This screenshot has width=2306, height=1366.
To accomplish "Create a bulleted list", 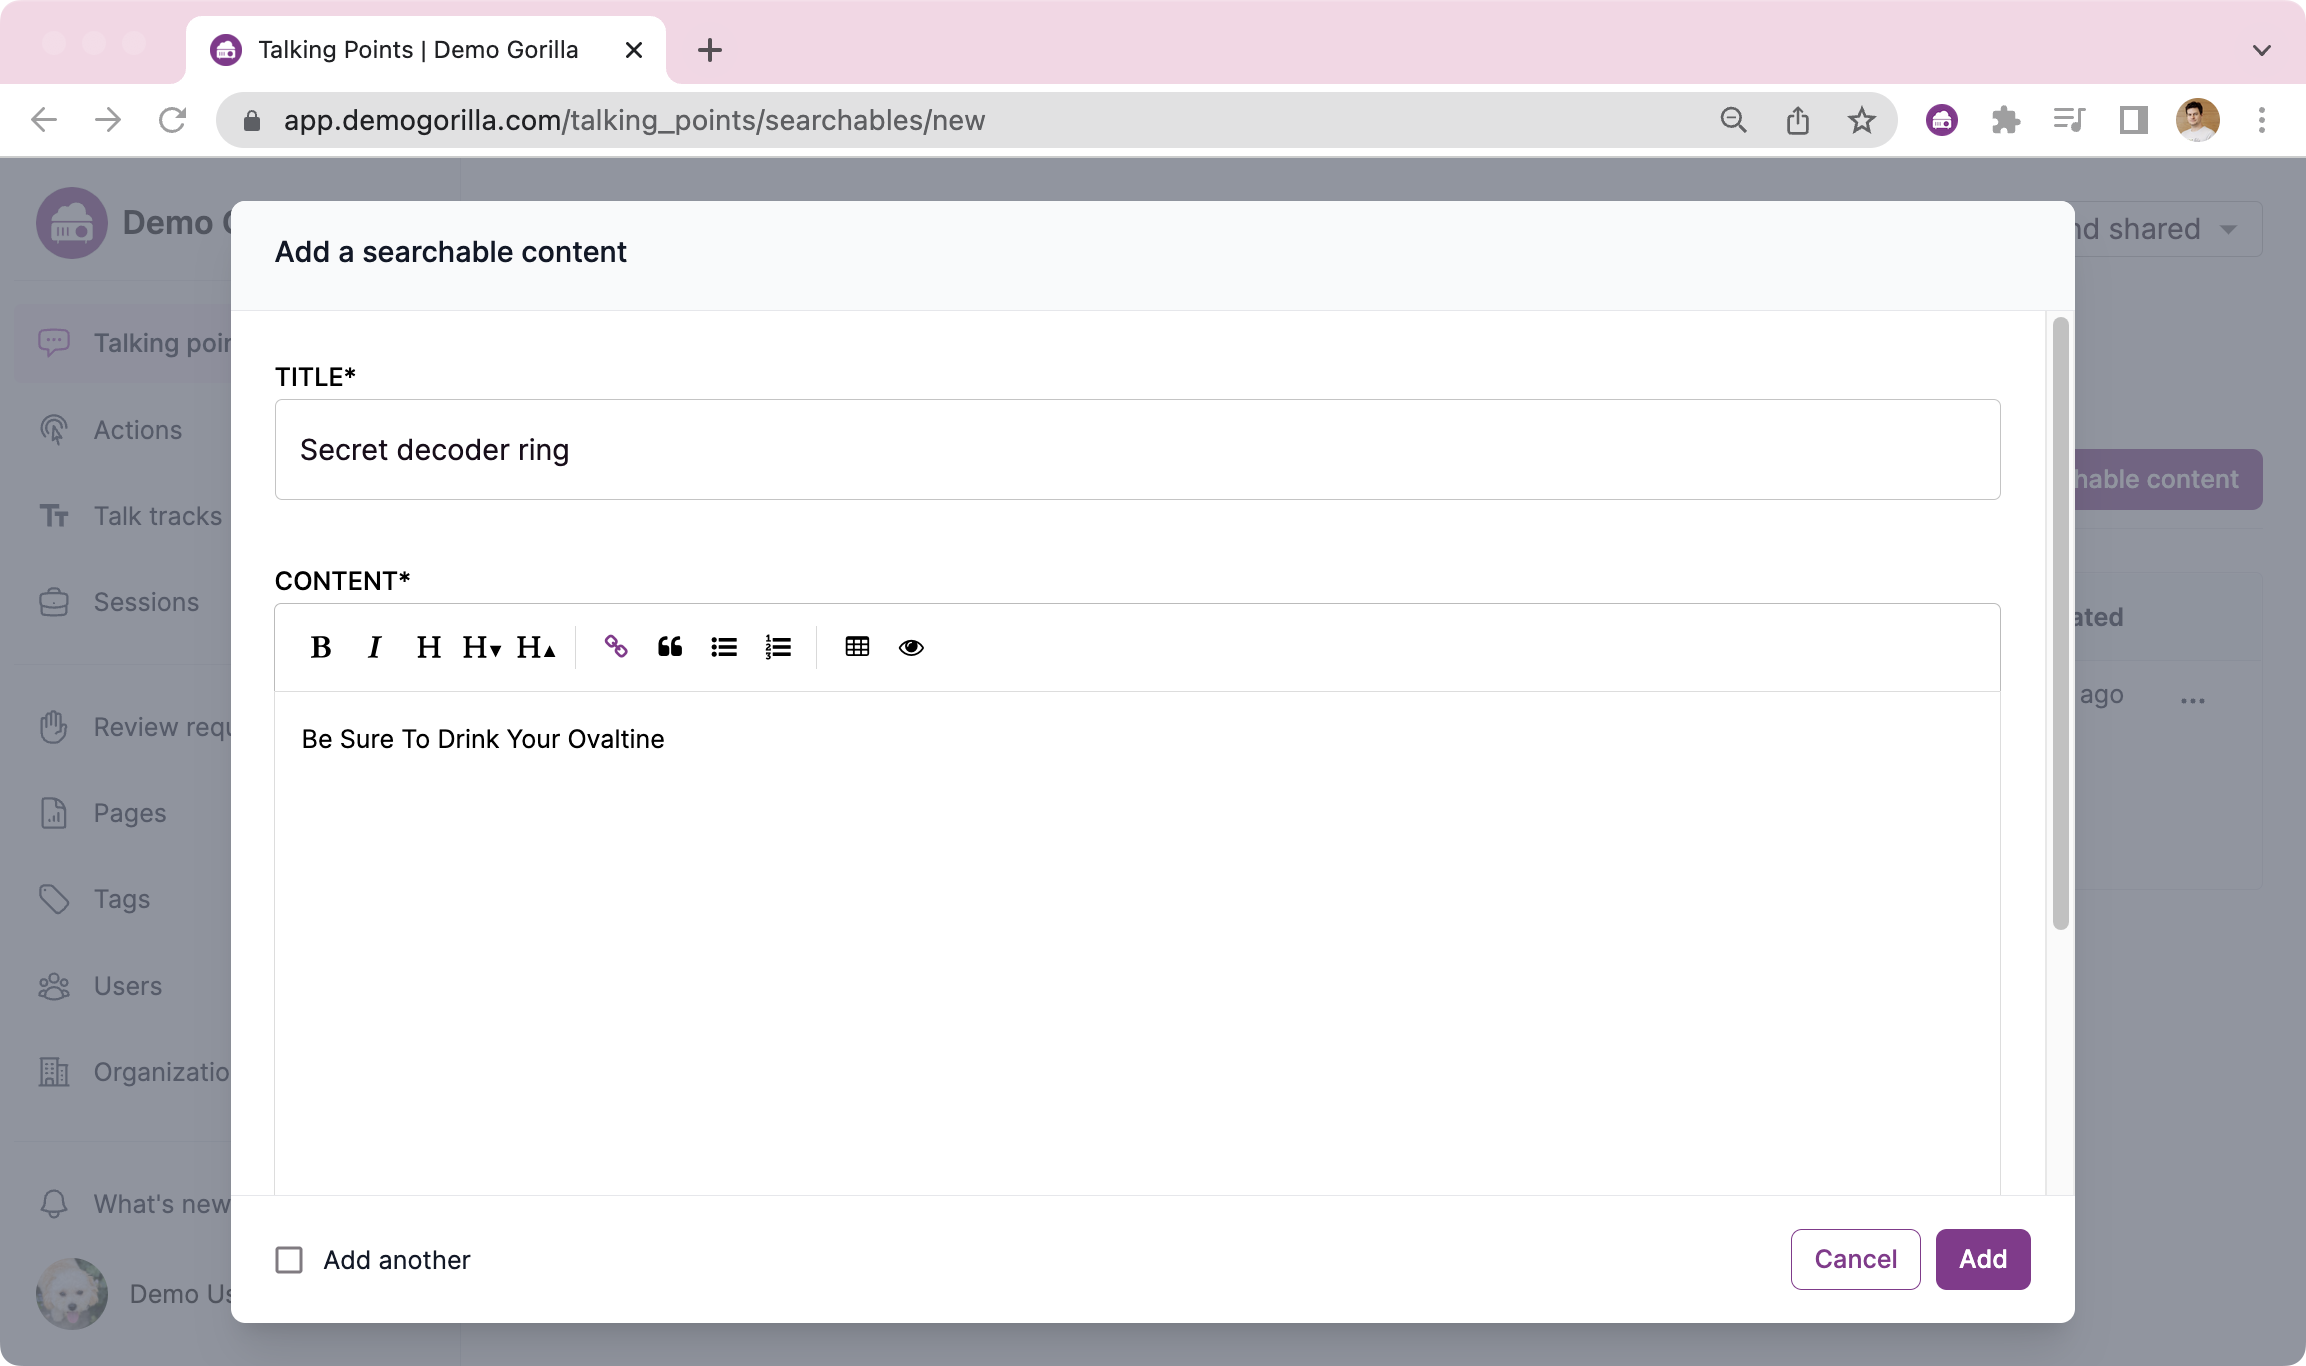I will pyautogui.click(x=724, y=648).
